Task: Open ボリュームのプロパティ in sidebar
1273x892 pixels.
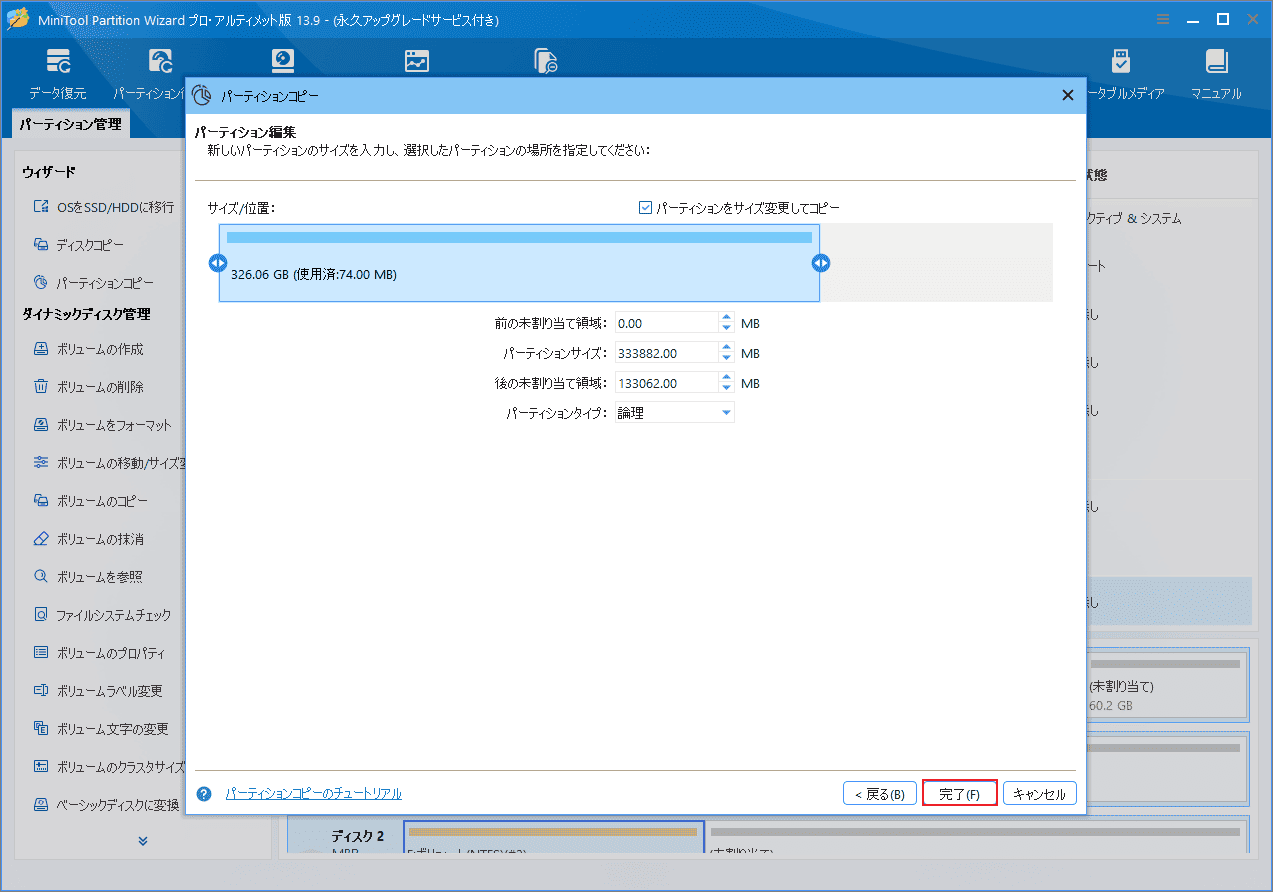Action: click(100, 653)
